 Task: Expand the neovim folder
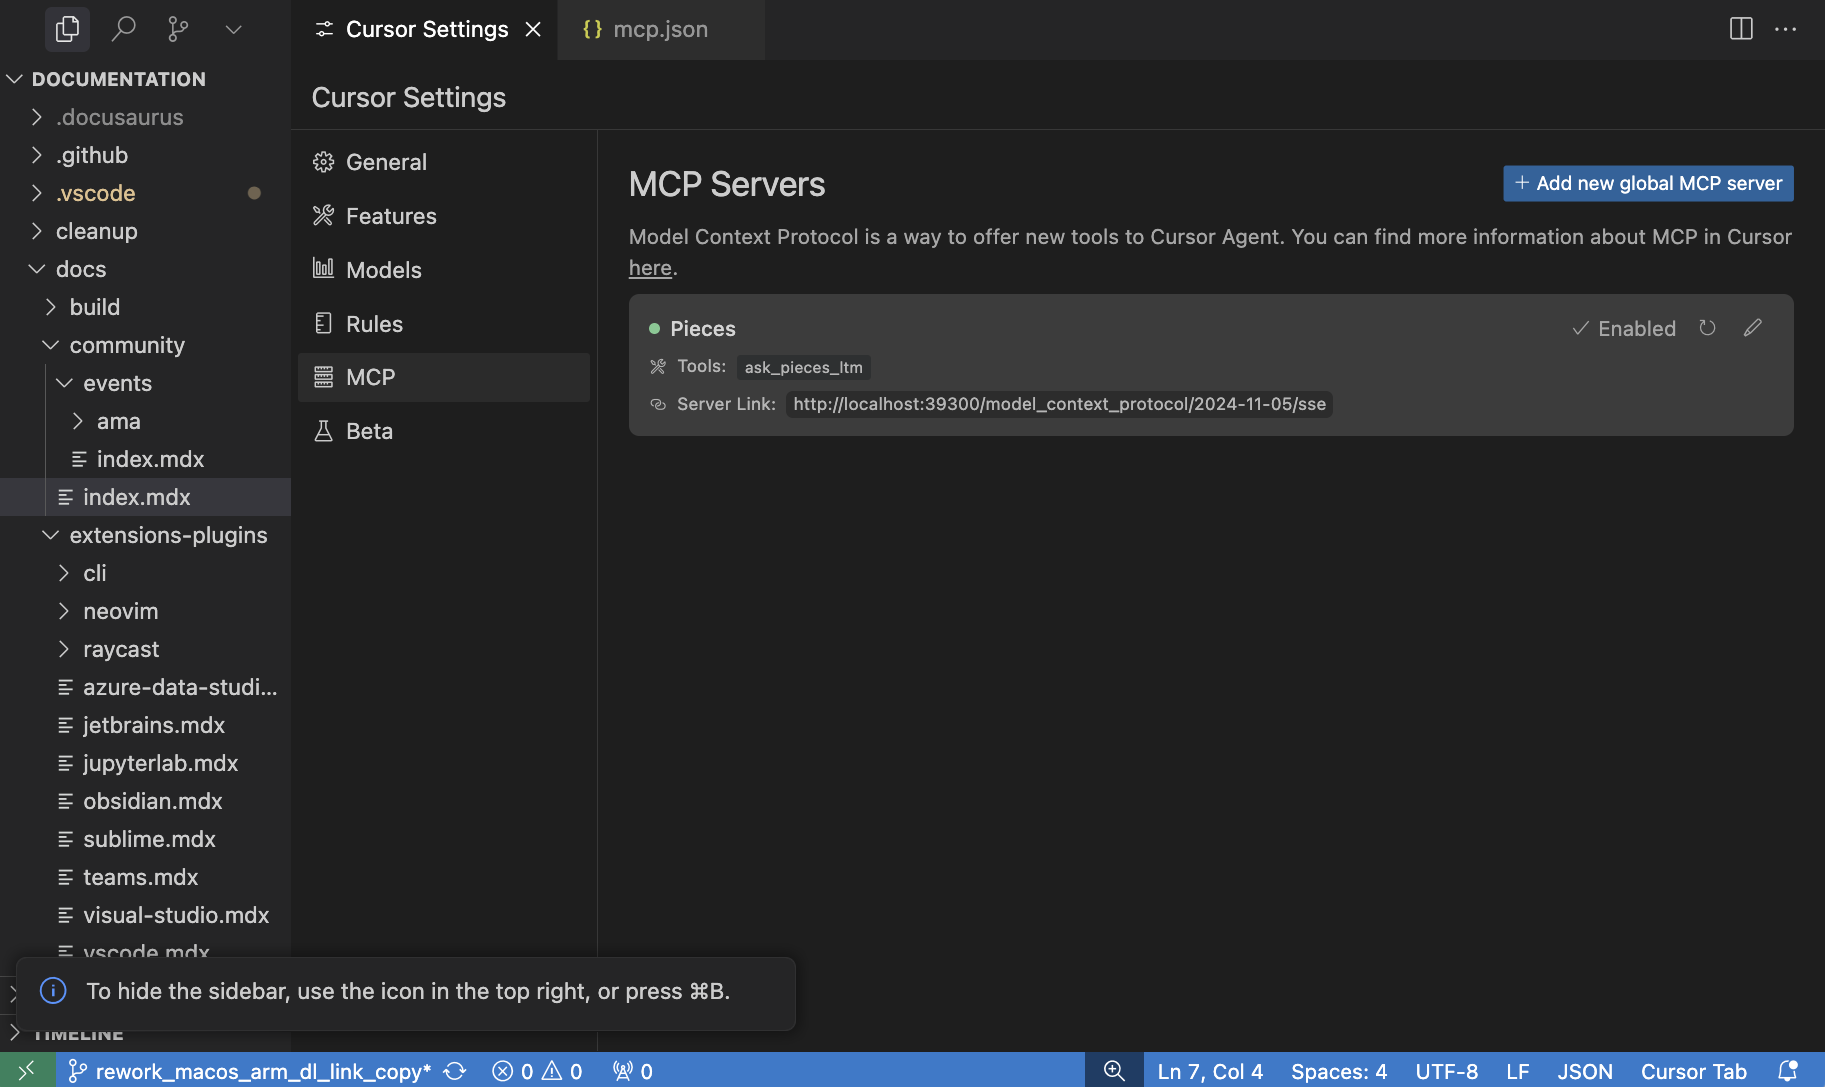[x=145, y=611]
